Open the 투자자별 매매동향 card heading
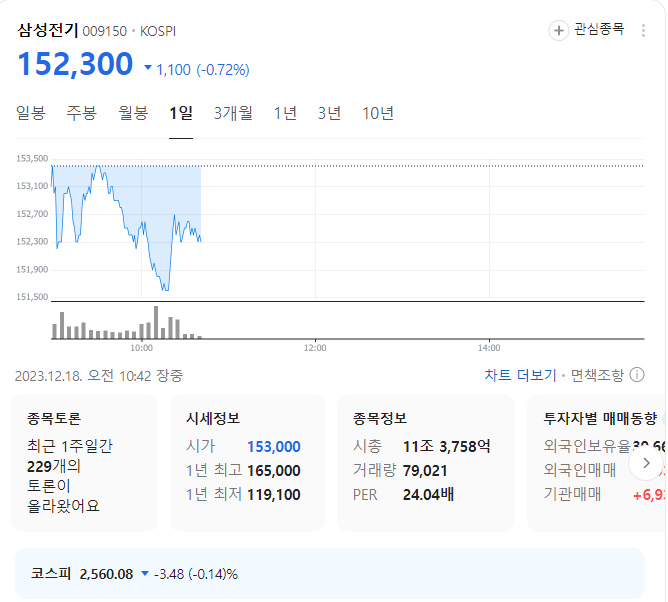This screenshot has height=602, width=668. 600,418
